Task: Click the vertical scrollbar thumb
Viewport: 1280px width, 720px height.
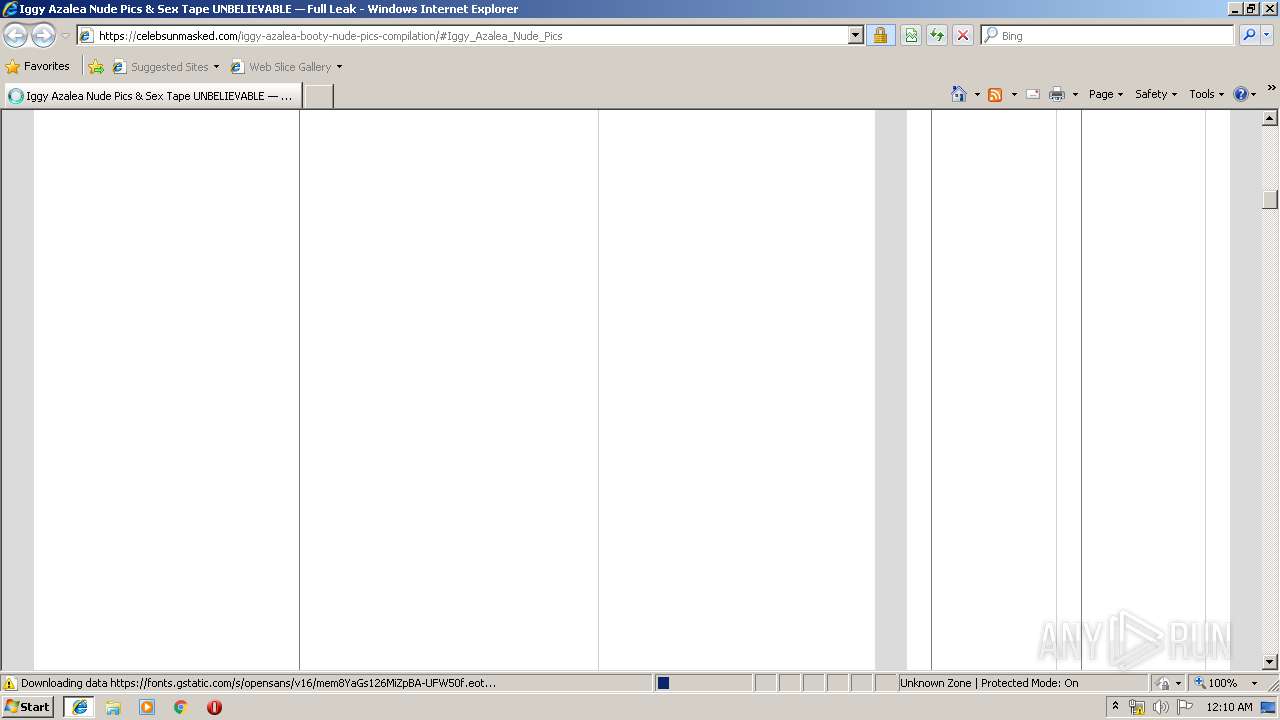Action: (x=1270, y=199)
